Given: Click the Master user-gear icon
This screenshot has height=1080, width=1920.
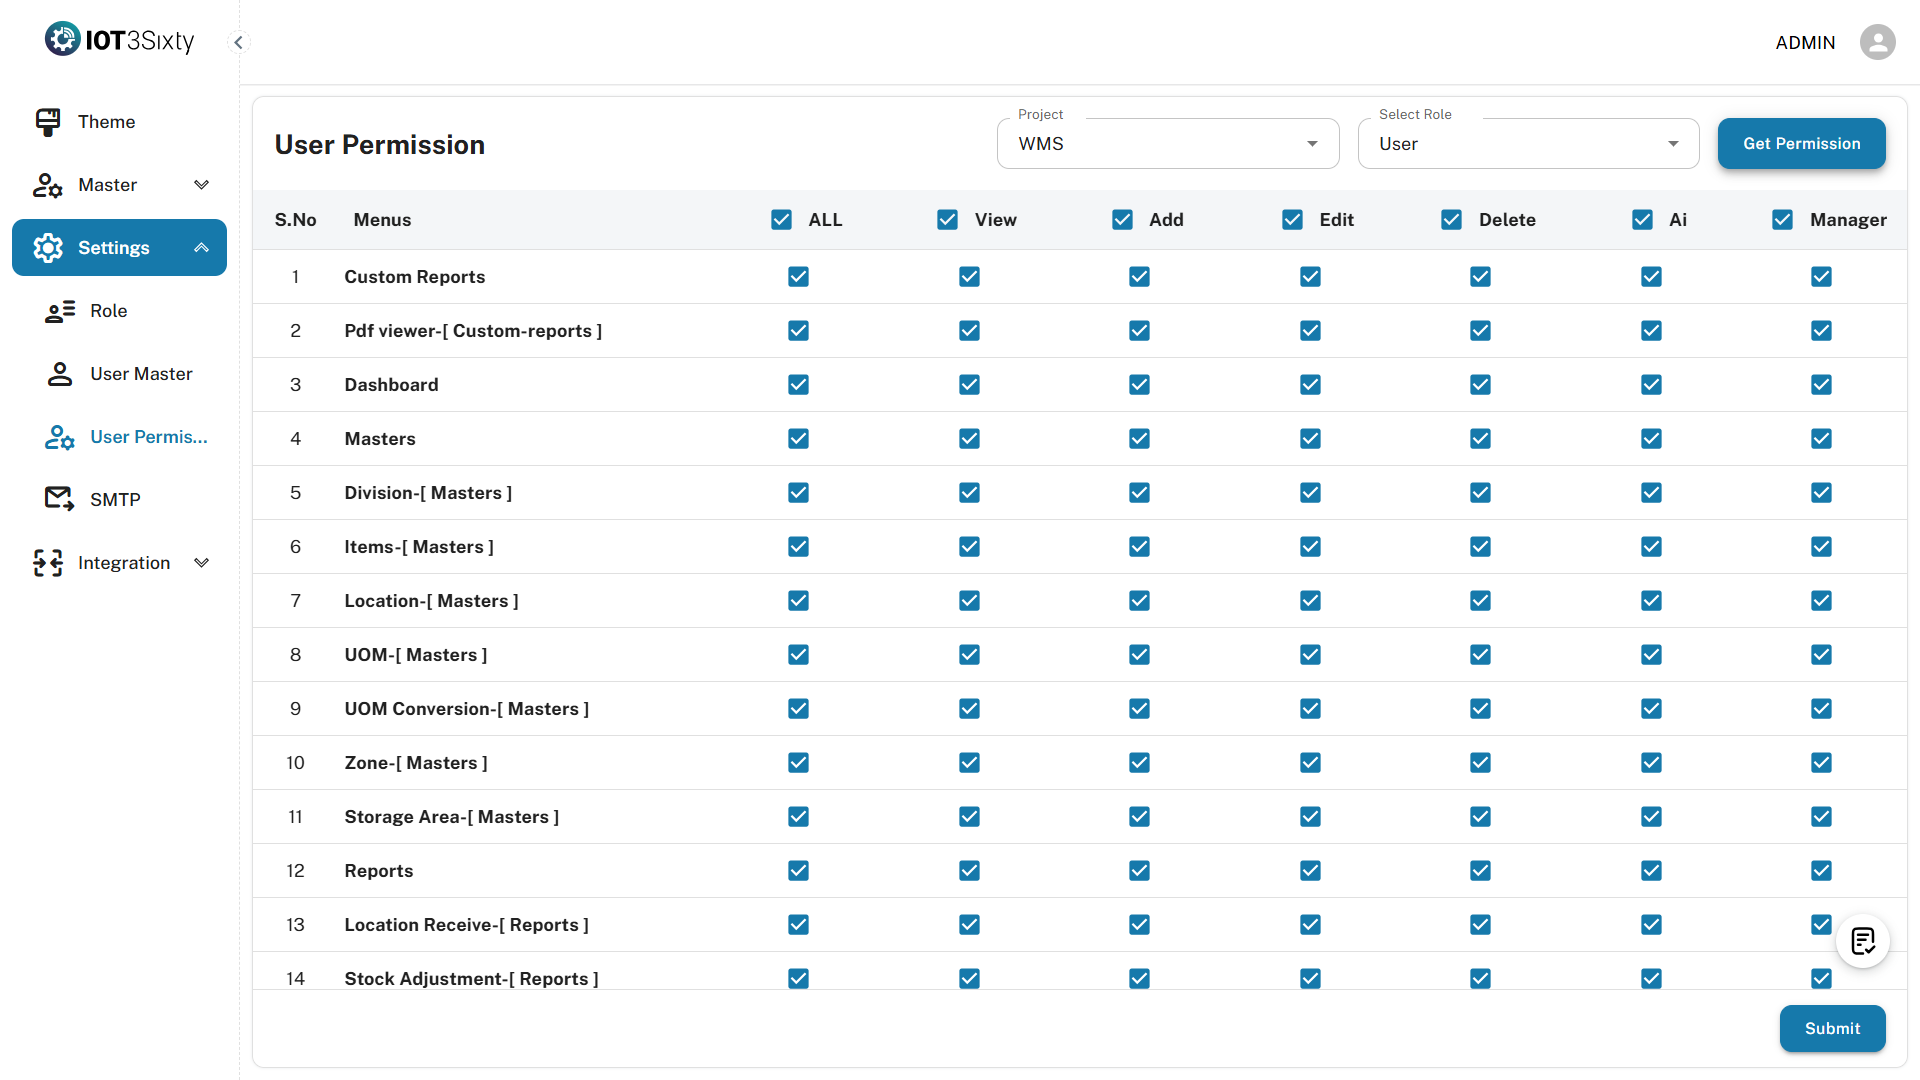Looking at the screenshot, I should (47, 185).
